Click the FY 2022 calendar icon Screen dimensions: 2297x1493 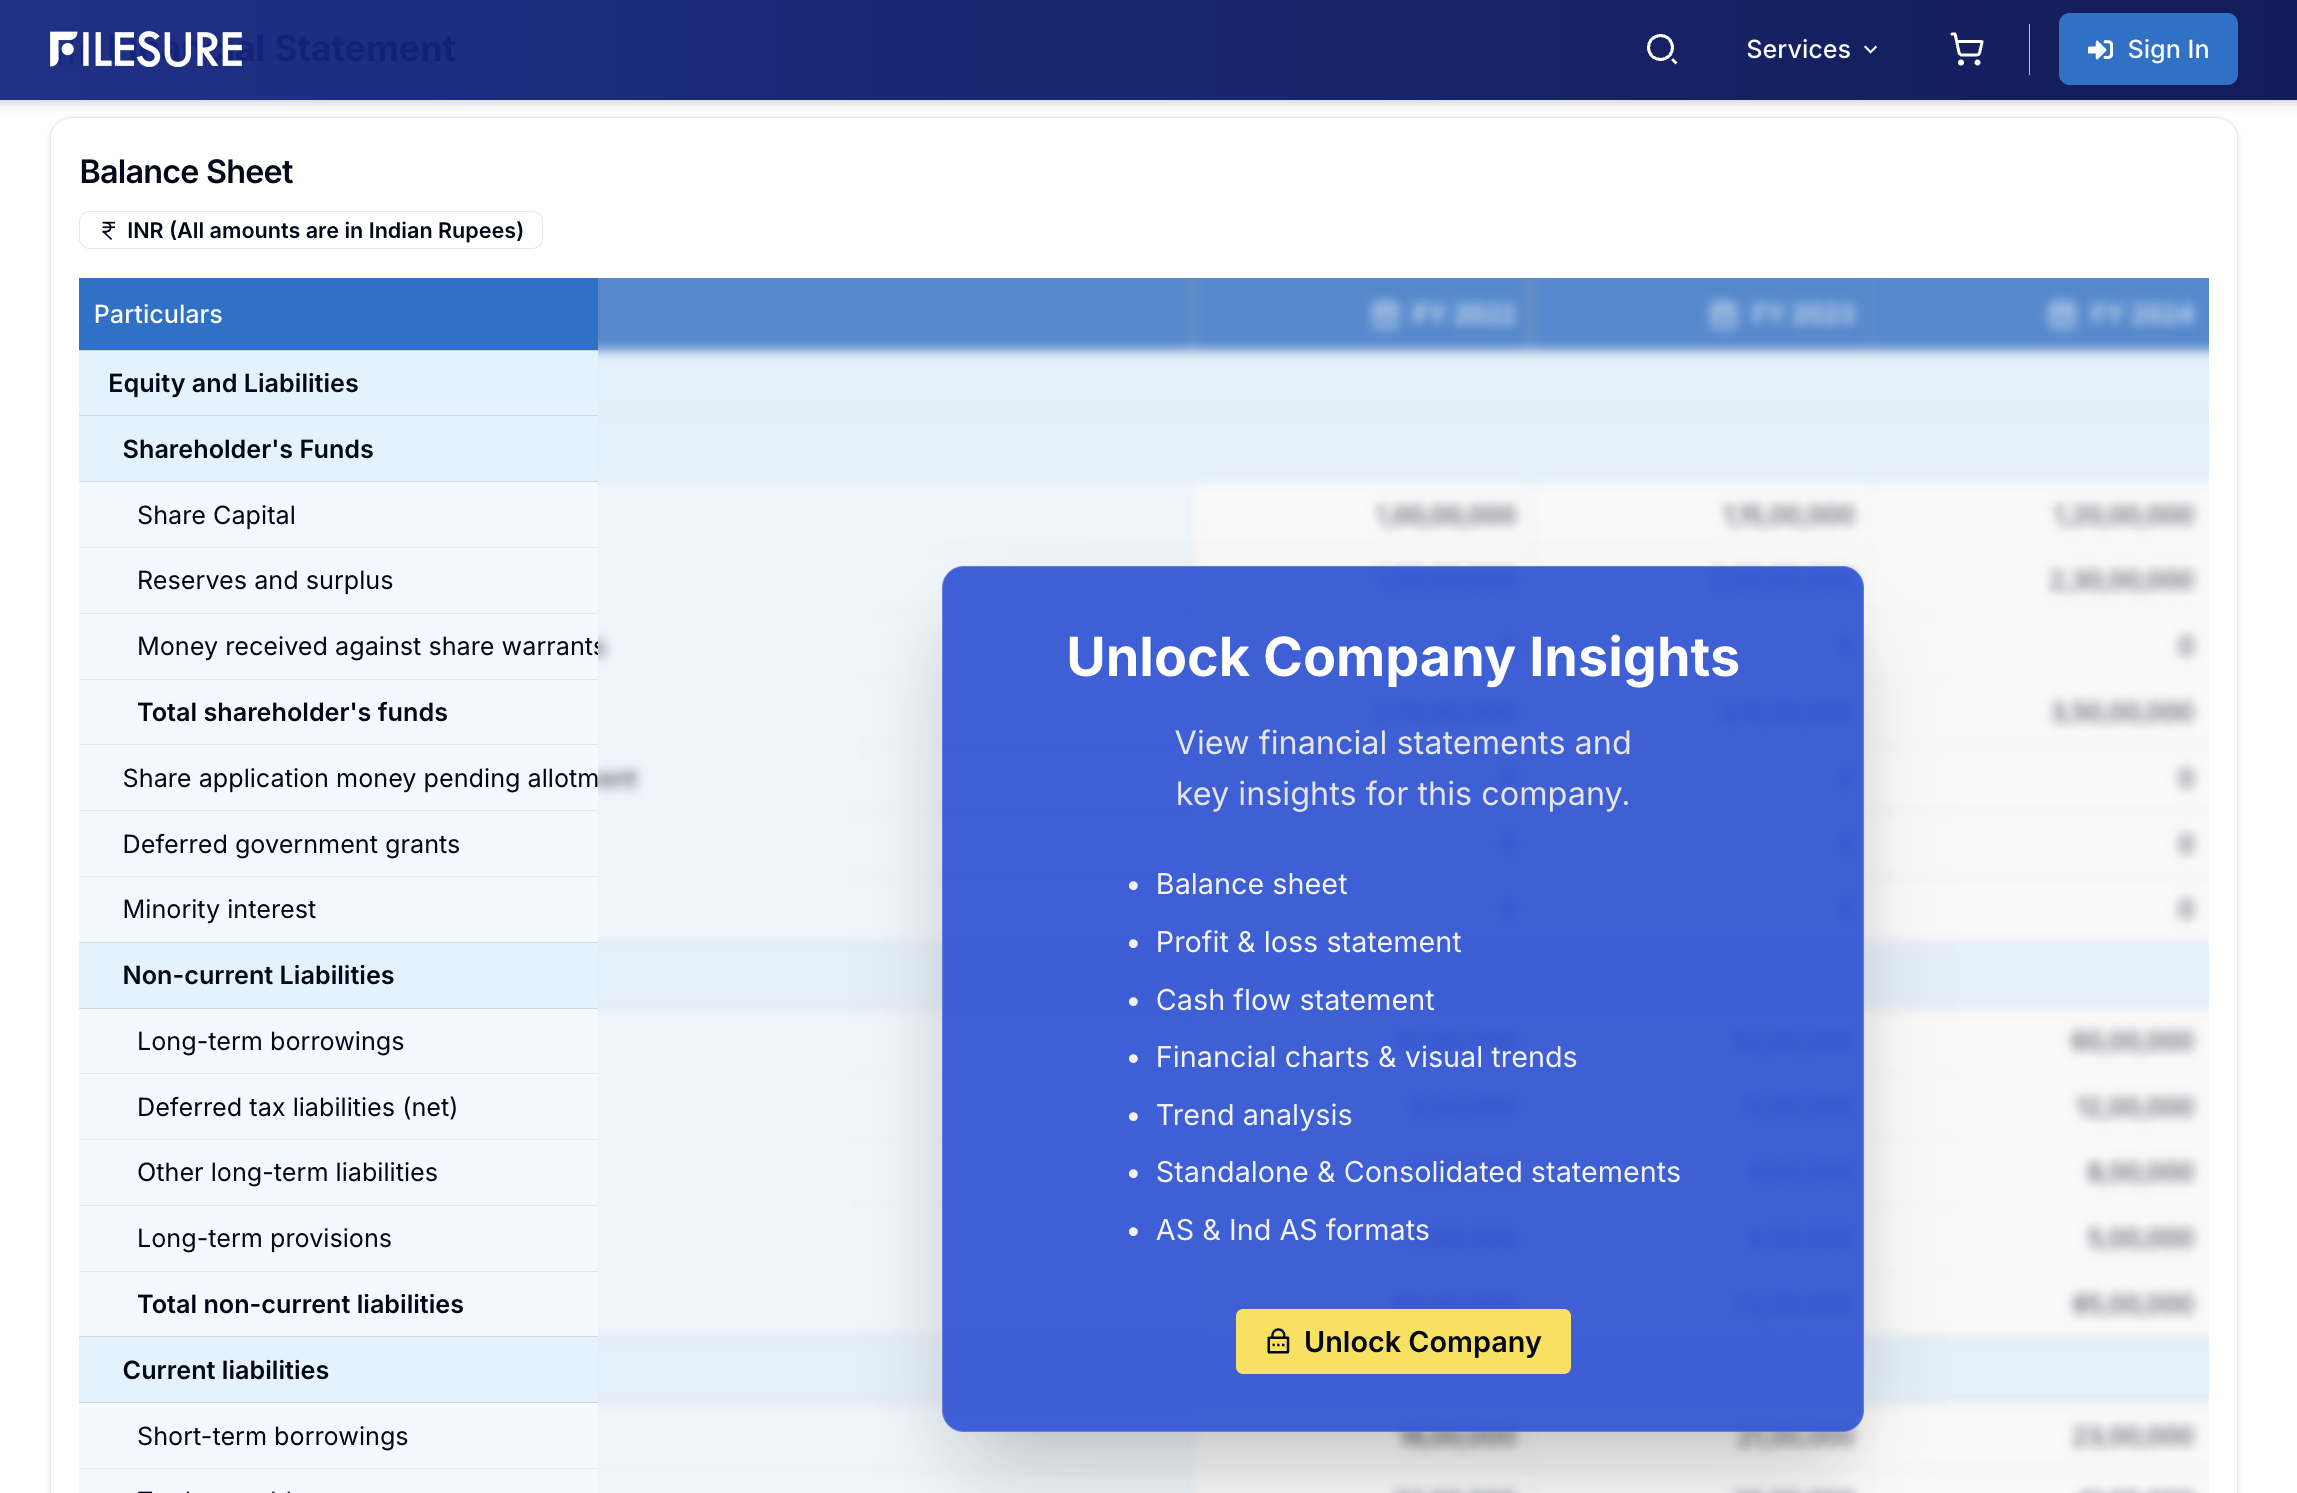pos(1384,315)
